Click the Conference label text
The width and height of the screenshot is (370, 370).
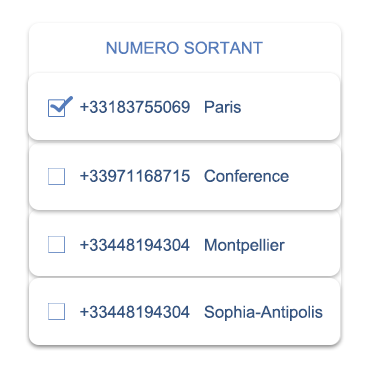coord(246,176)
